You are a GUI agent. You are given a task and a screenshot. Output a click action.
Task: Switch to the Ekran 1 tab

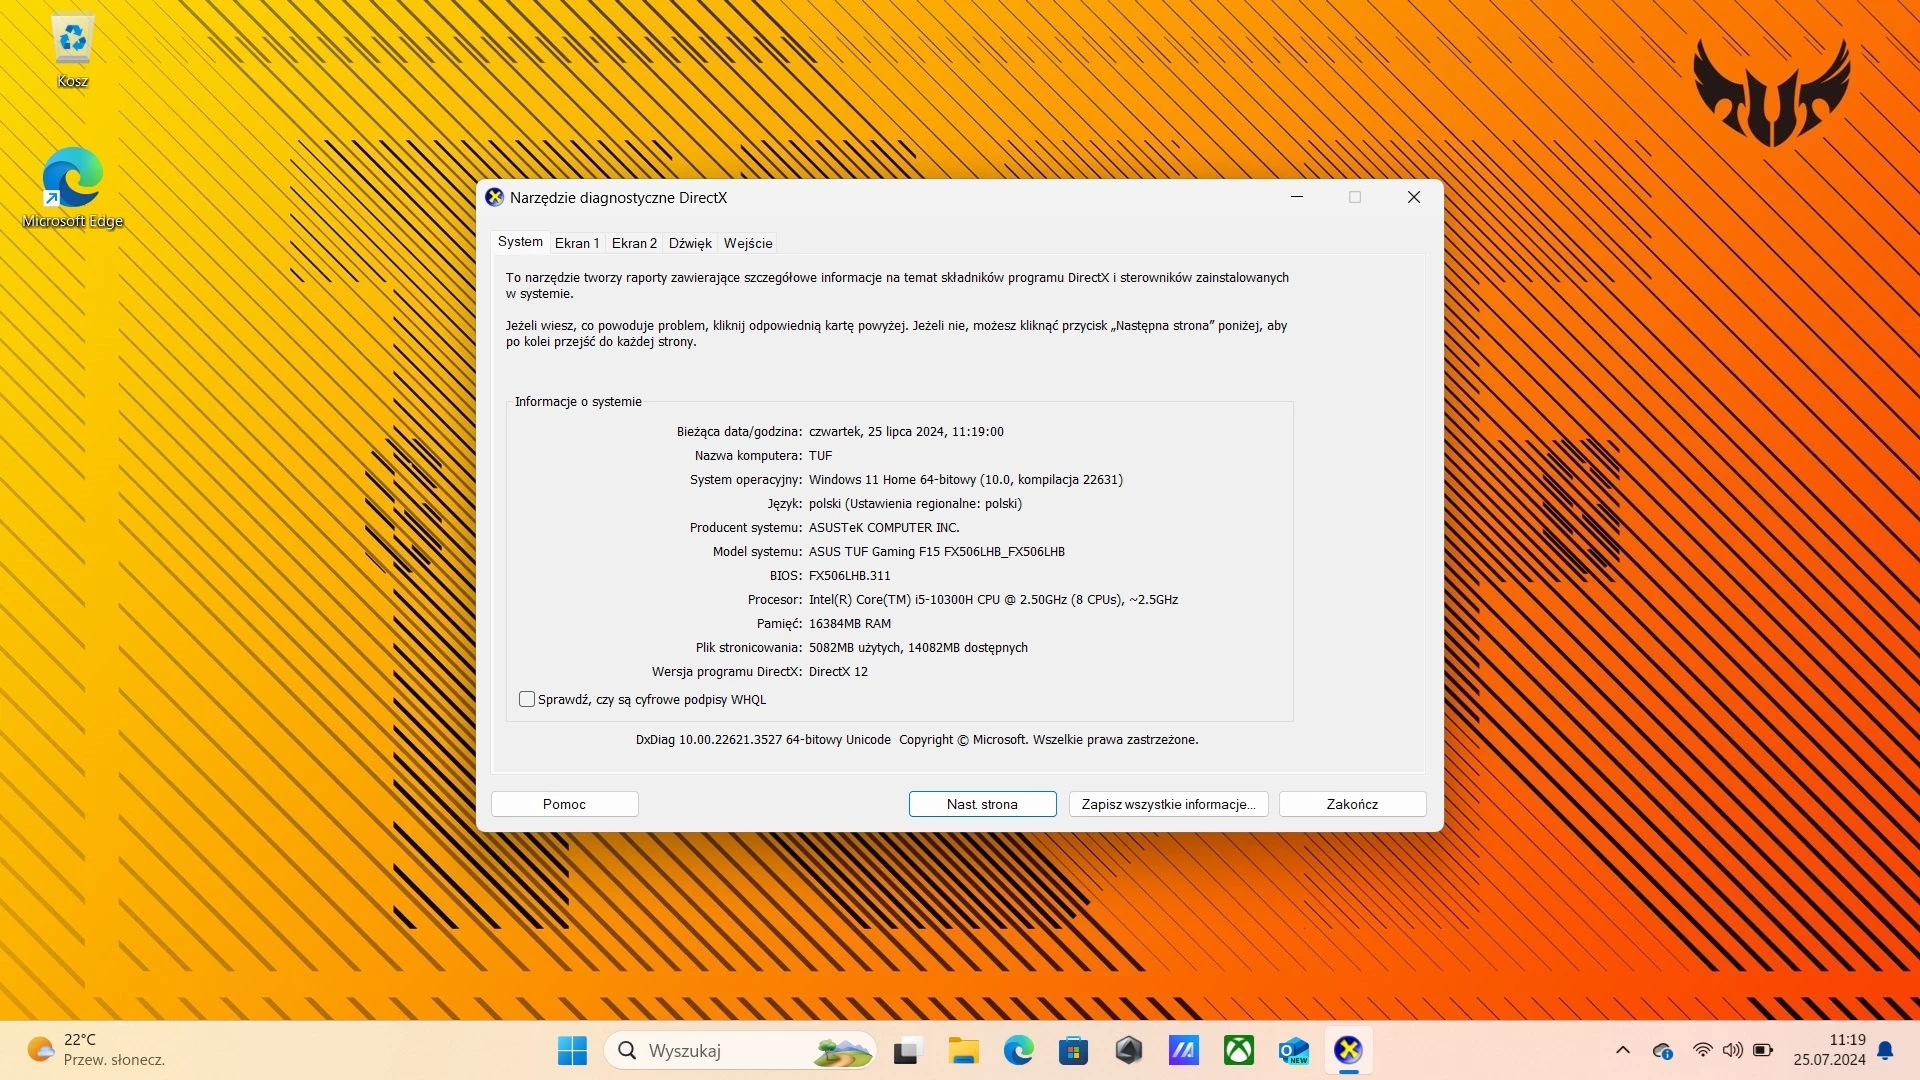[x=577, y=243]
